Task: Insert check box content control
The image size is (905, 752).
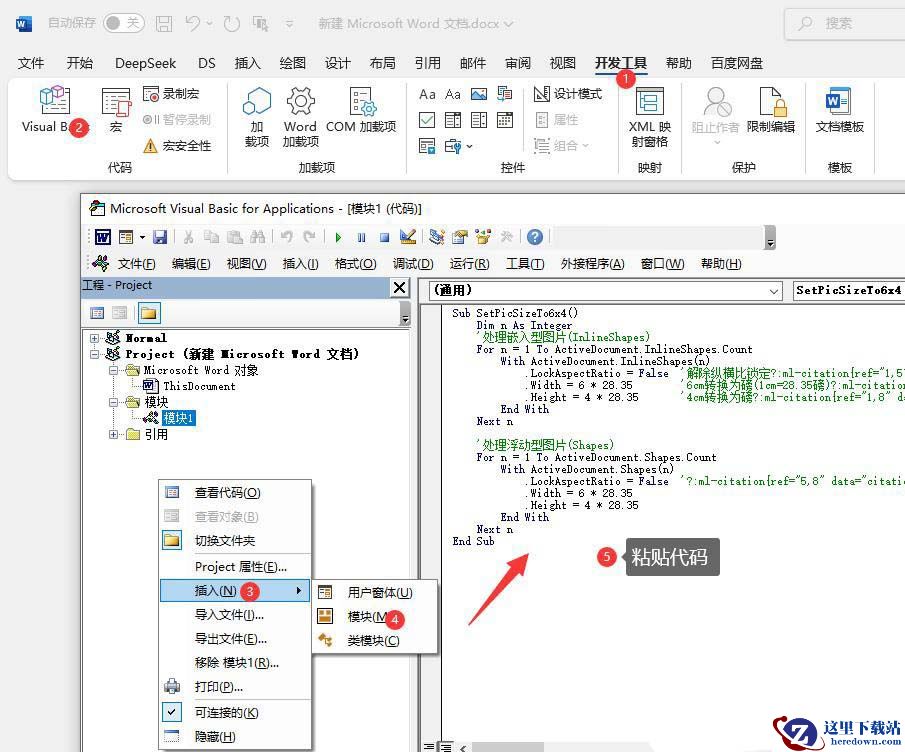Action: 427,120
